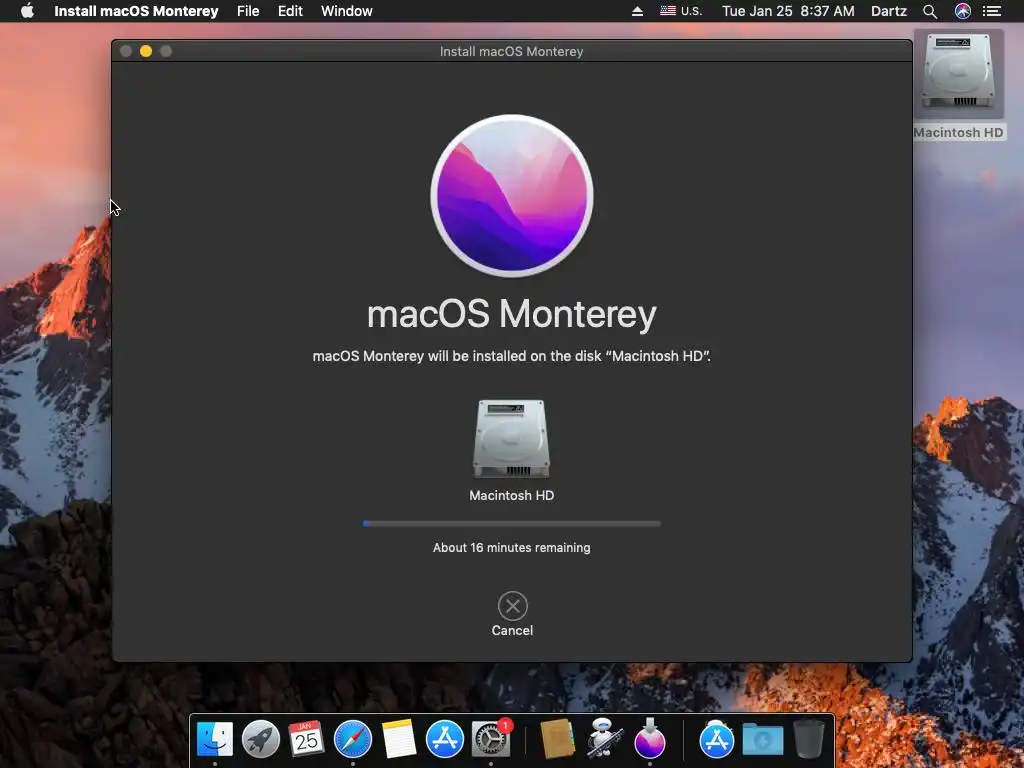Click the 'macOS Monterey' heading
1024x768 pixels.
(511, 314)
